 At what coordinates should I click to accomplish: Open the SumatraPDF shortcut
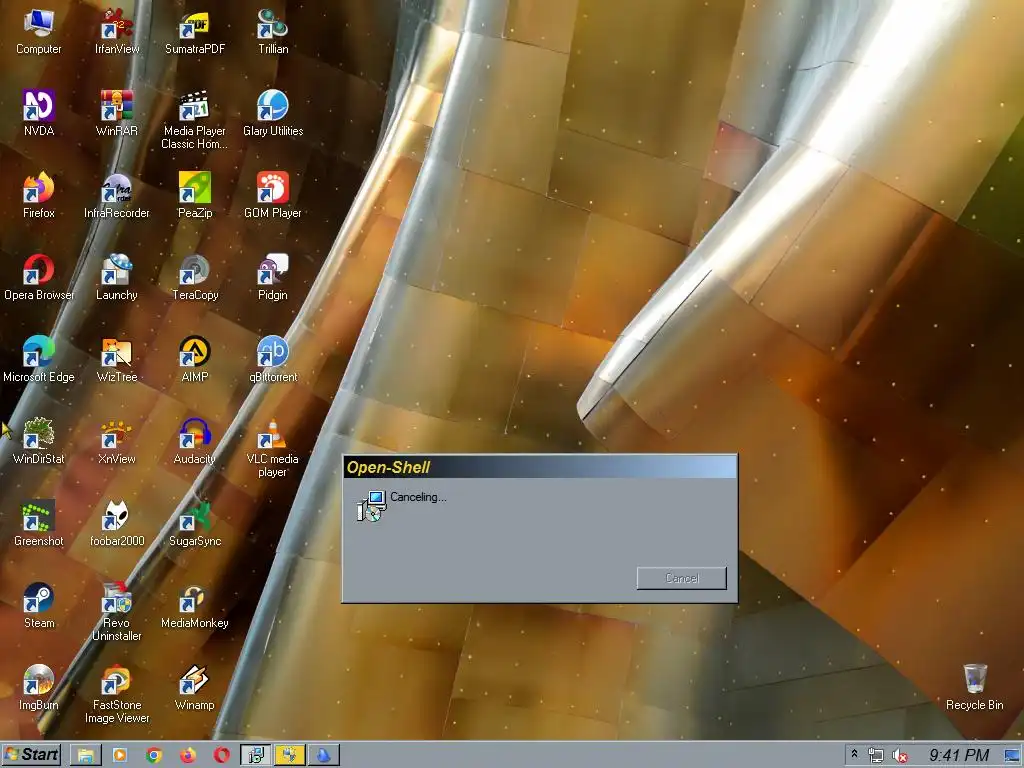click(x=195, y=32)
